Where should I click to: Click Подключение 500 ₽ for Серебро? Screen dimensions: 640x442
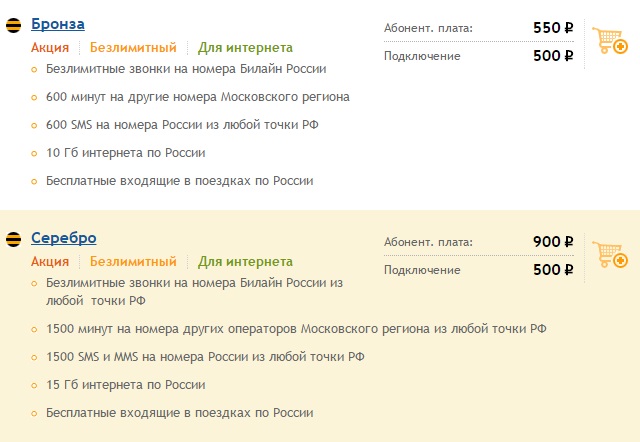(x=478, y=269)
